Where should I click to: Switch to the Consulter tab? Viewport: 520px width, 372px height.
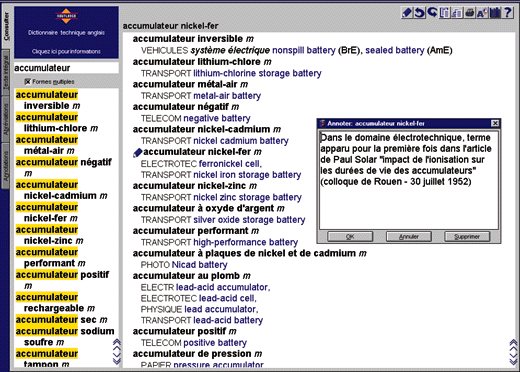click(6, 27)
